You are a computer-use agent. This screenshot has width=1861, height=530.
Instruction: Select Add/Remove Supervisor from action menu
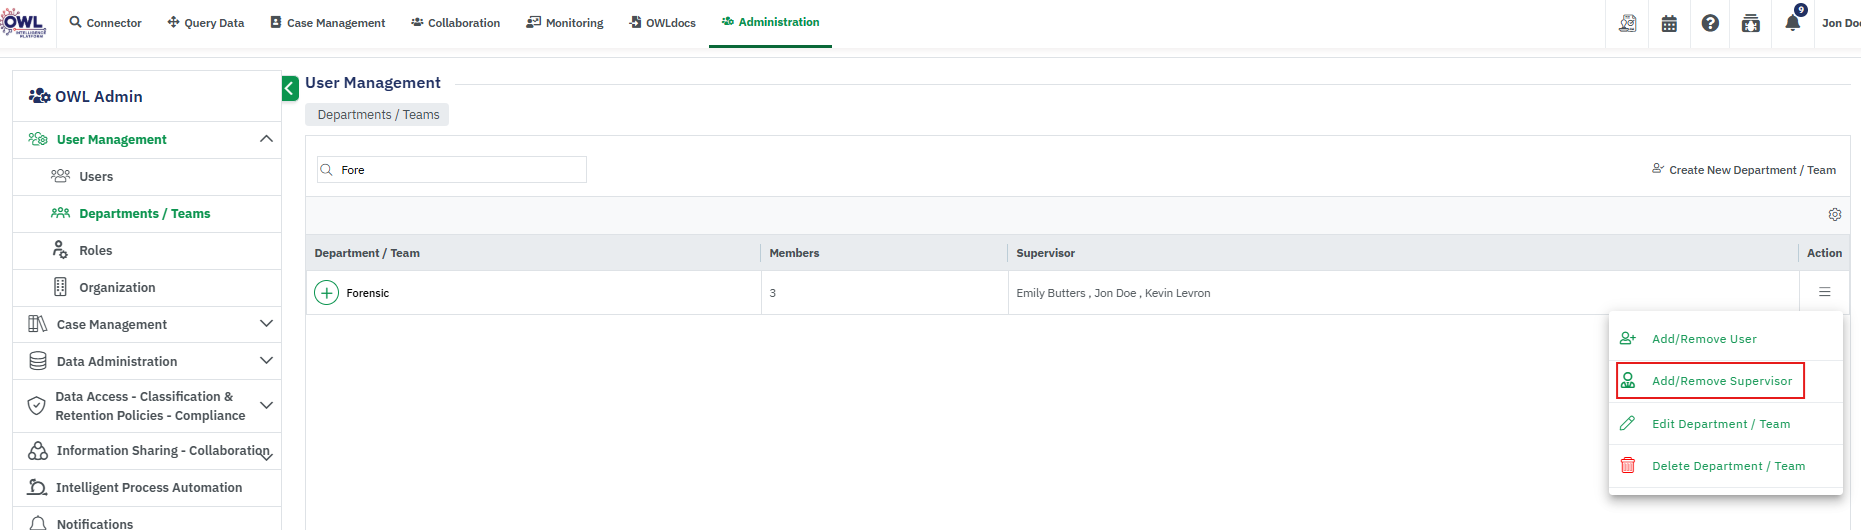(x=1721, y=381)
